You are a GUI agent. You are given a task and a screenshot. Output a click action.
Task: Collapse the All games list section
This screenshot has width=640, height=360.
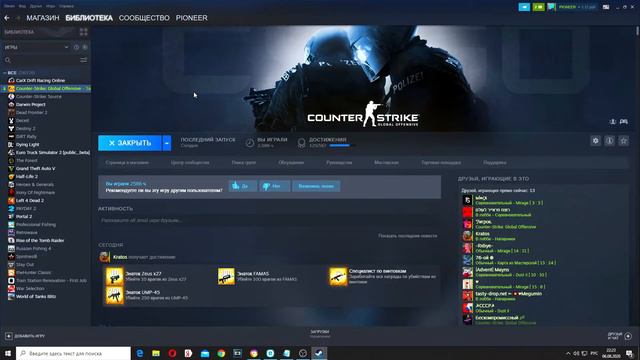(4, 73)
